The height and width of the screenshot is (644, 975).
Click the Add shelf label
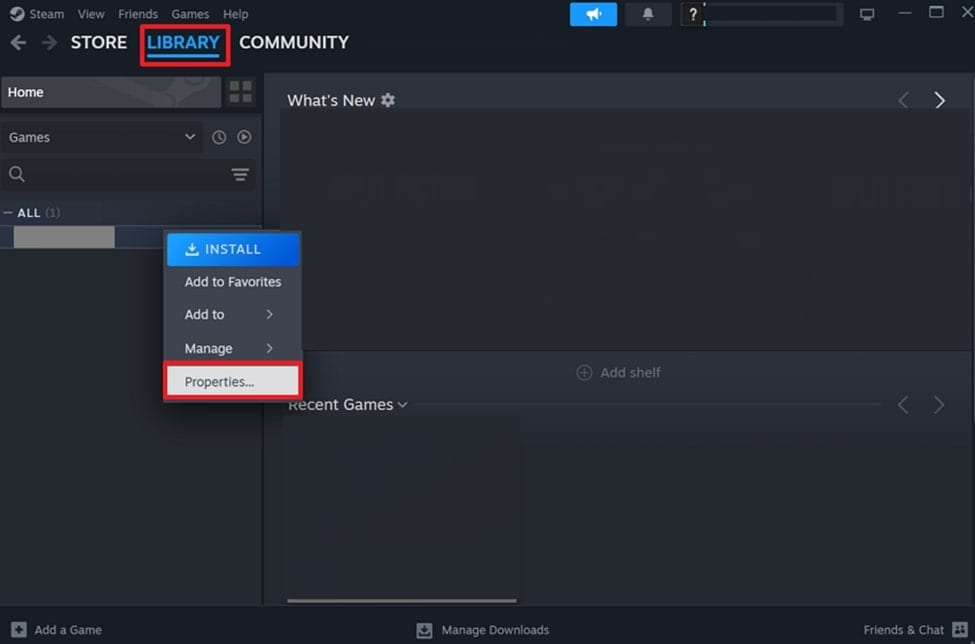[630, 373]
